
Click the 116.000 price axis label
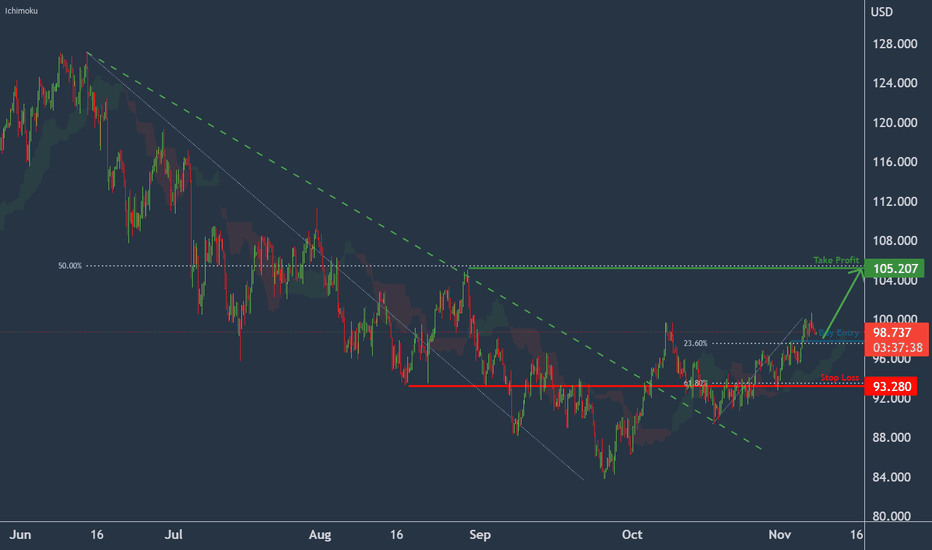[895, 162]
